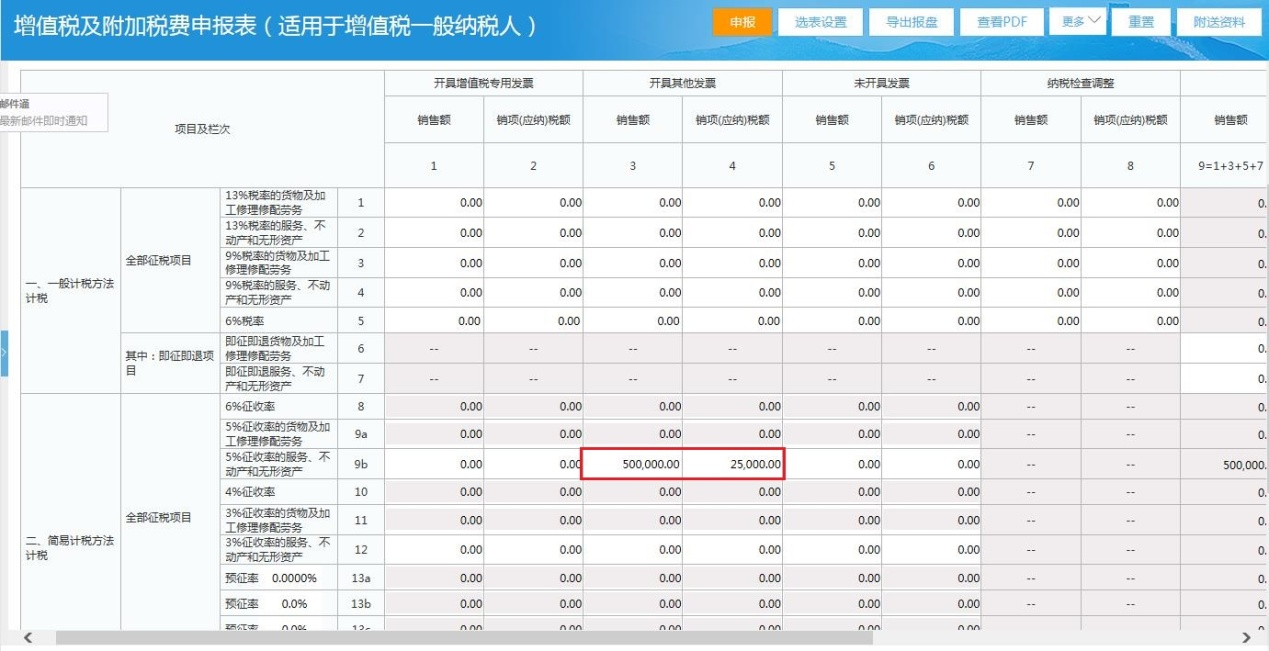Click row 12 column 3 销售额 cell
The image size is (1269, 651).
633,550
